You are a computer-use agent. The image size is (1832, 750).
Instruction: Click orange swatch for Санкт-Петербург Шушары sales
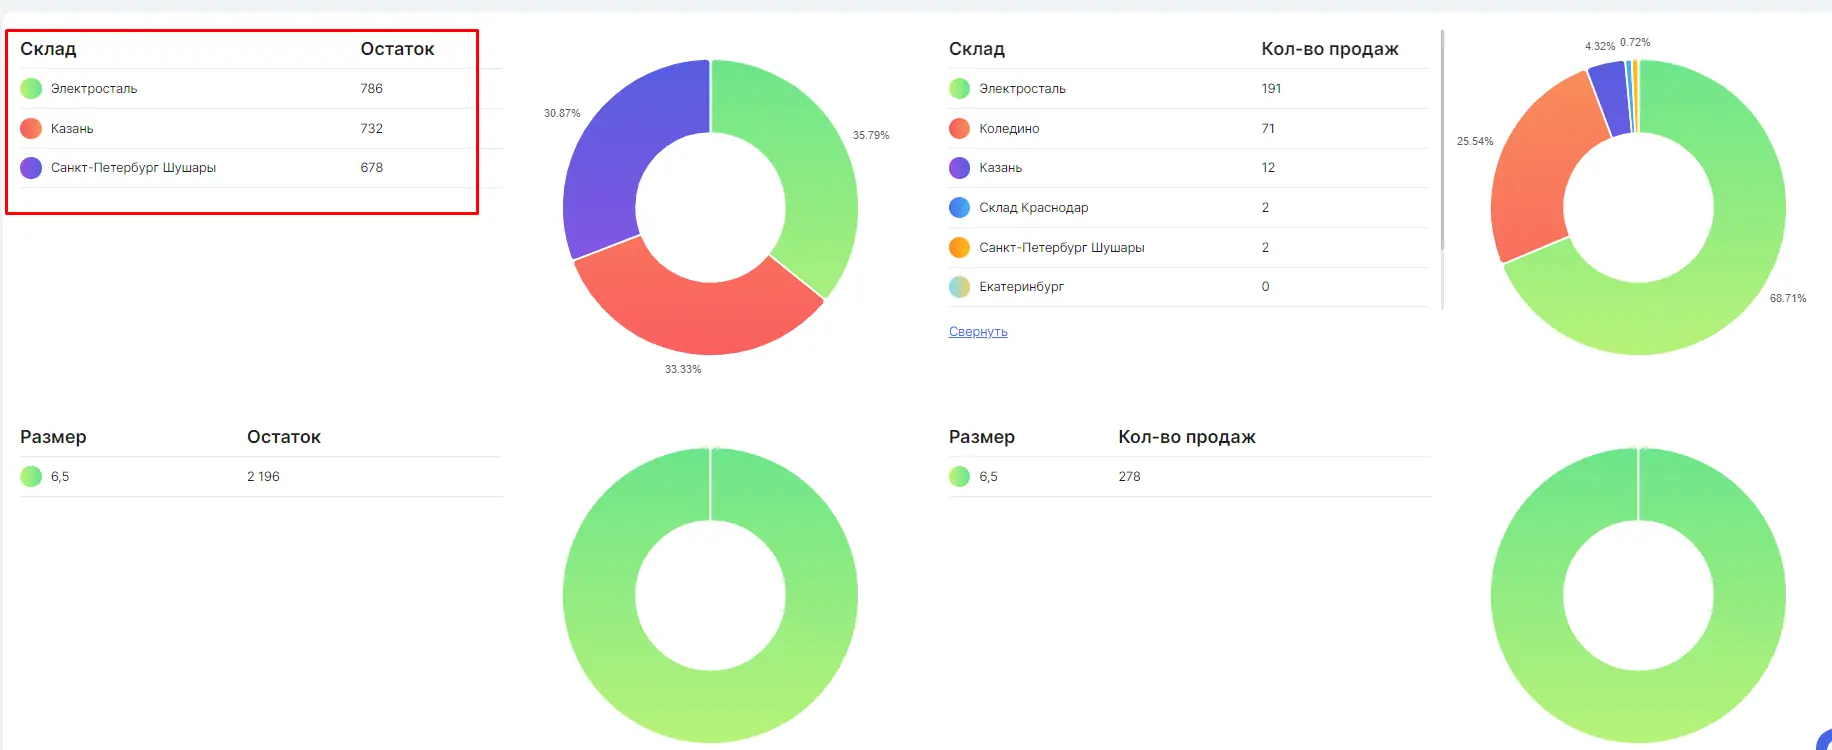(959, 247)
